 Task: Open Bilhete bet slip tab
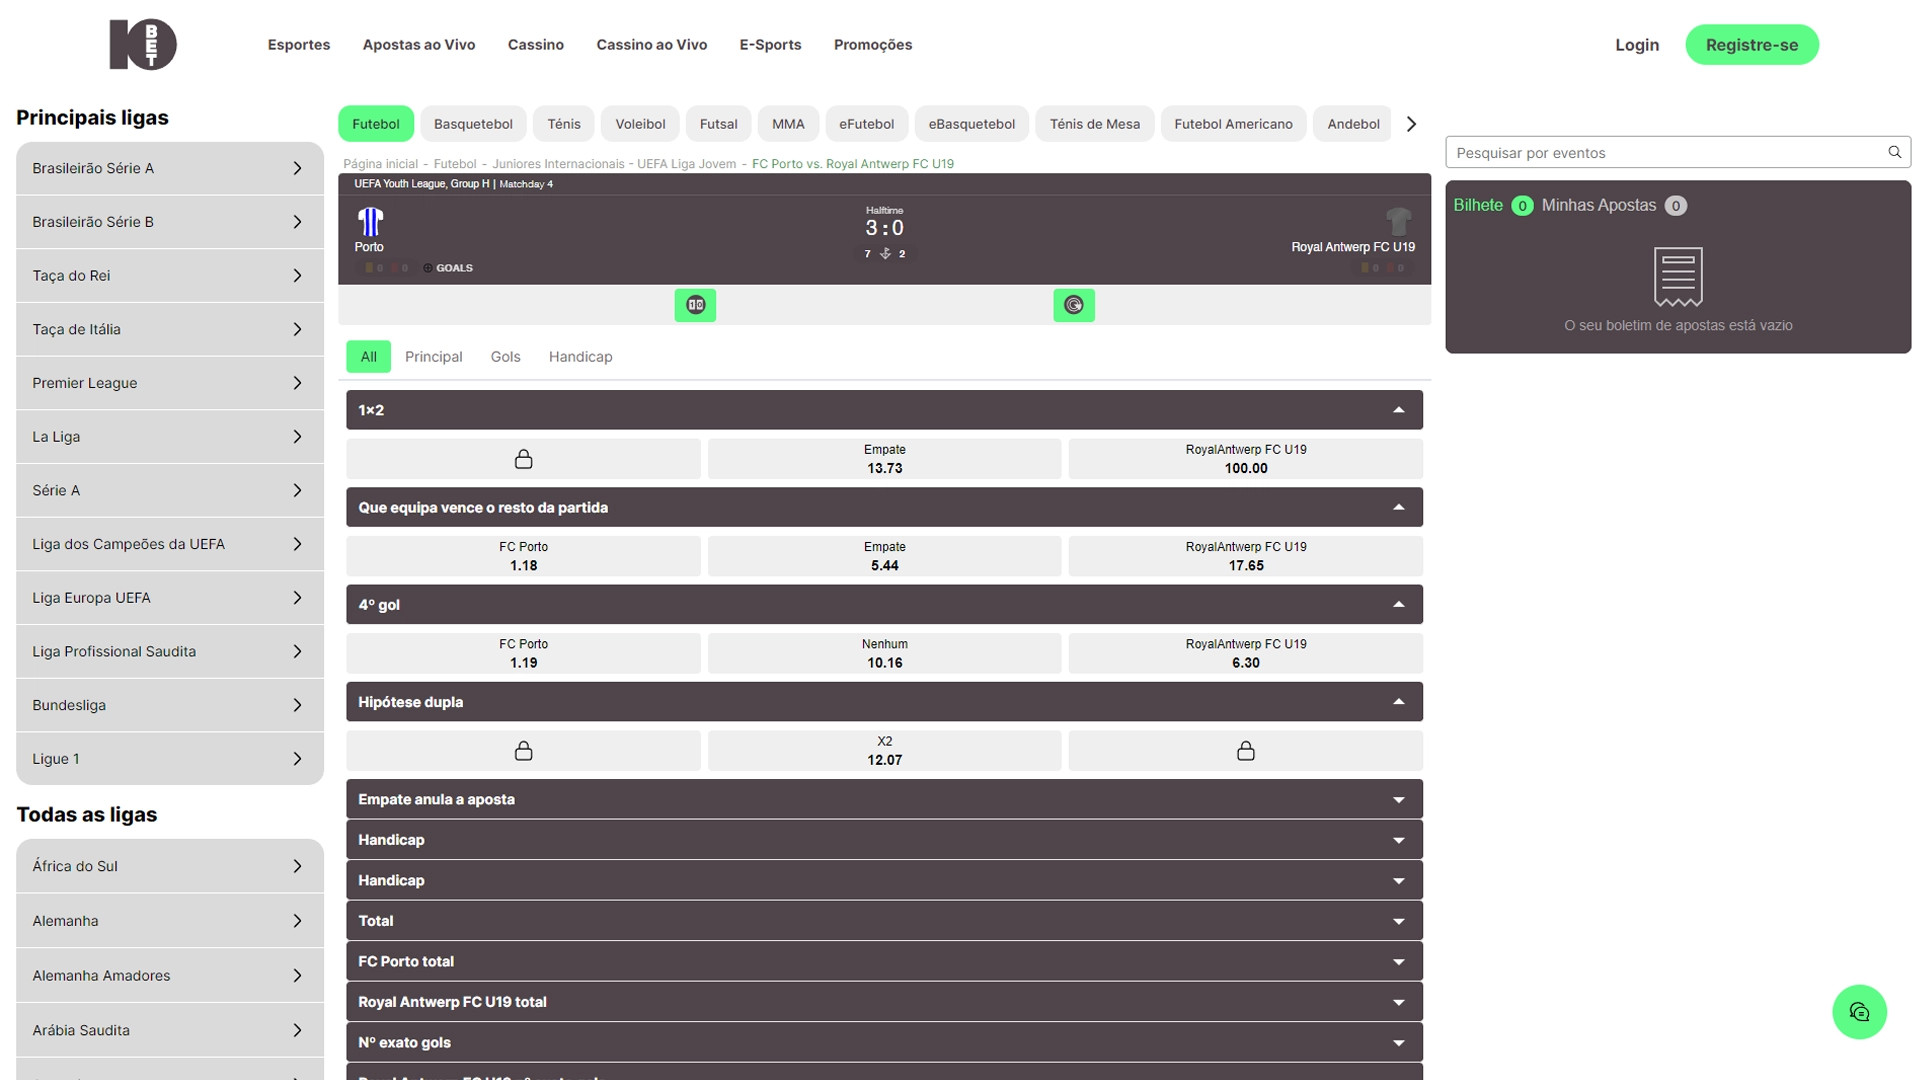[1492, 205]
